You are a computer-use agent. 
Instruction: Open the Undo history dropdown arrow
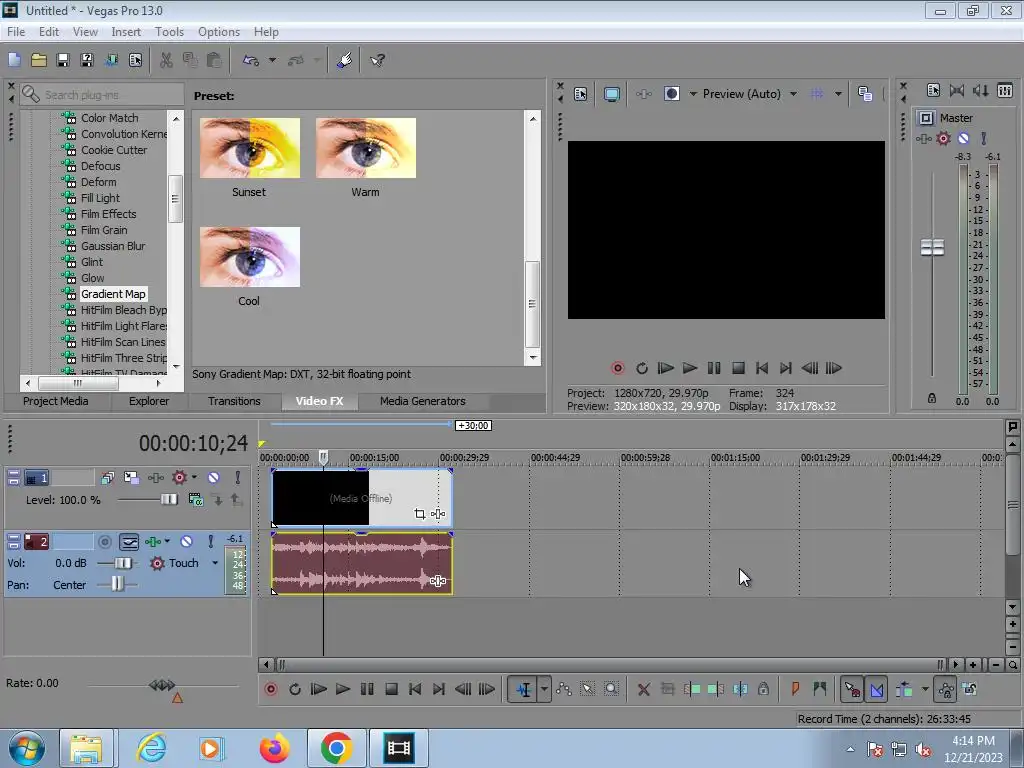click(x=272, y=60)
